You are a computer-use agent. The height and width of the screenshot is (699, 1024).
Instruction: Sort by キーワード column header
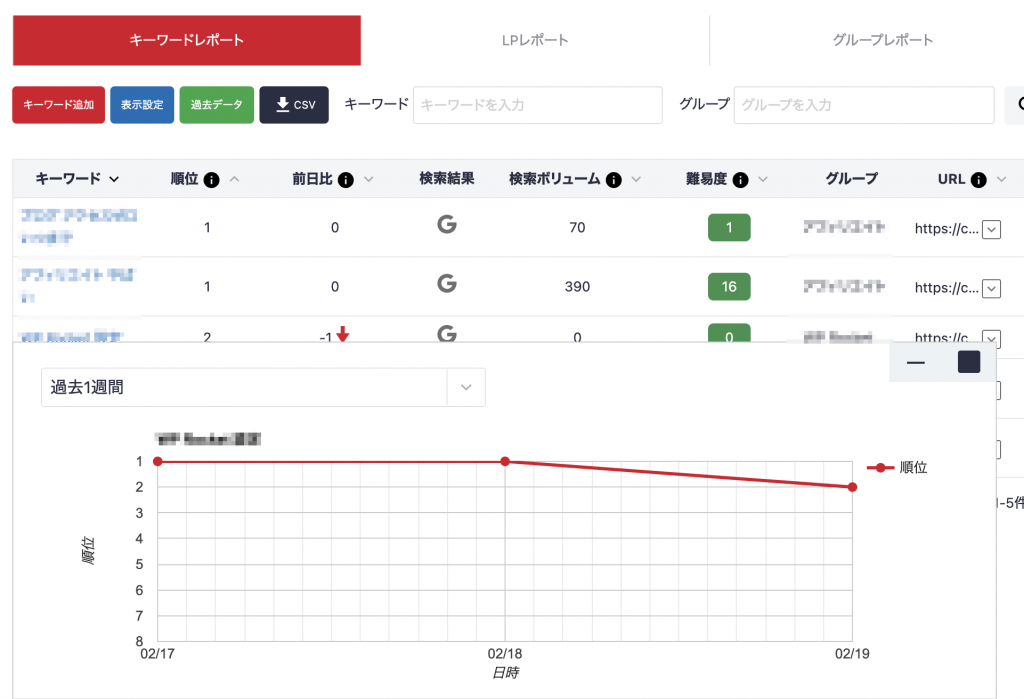coord(77,179)
